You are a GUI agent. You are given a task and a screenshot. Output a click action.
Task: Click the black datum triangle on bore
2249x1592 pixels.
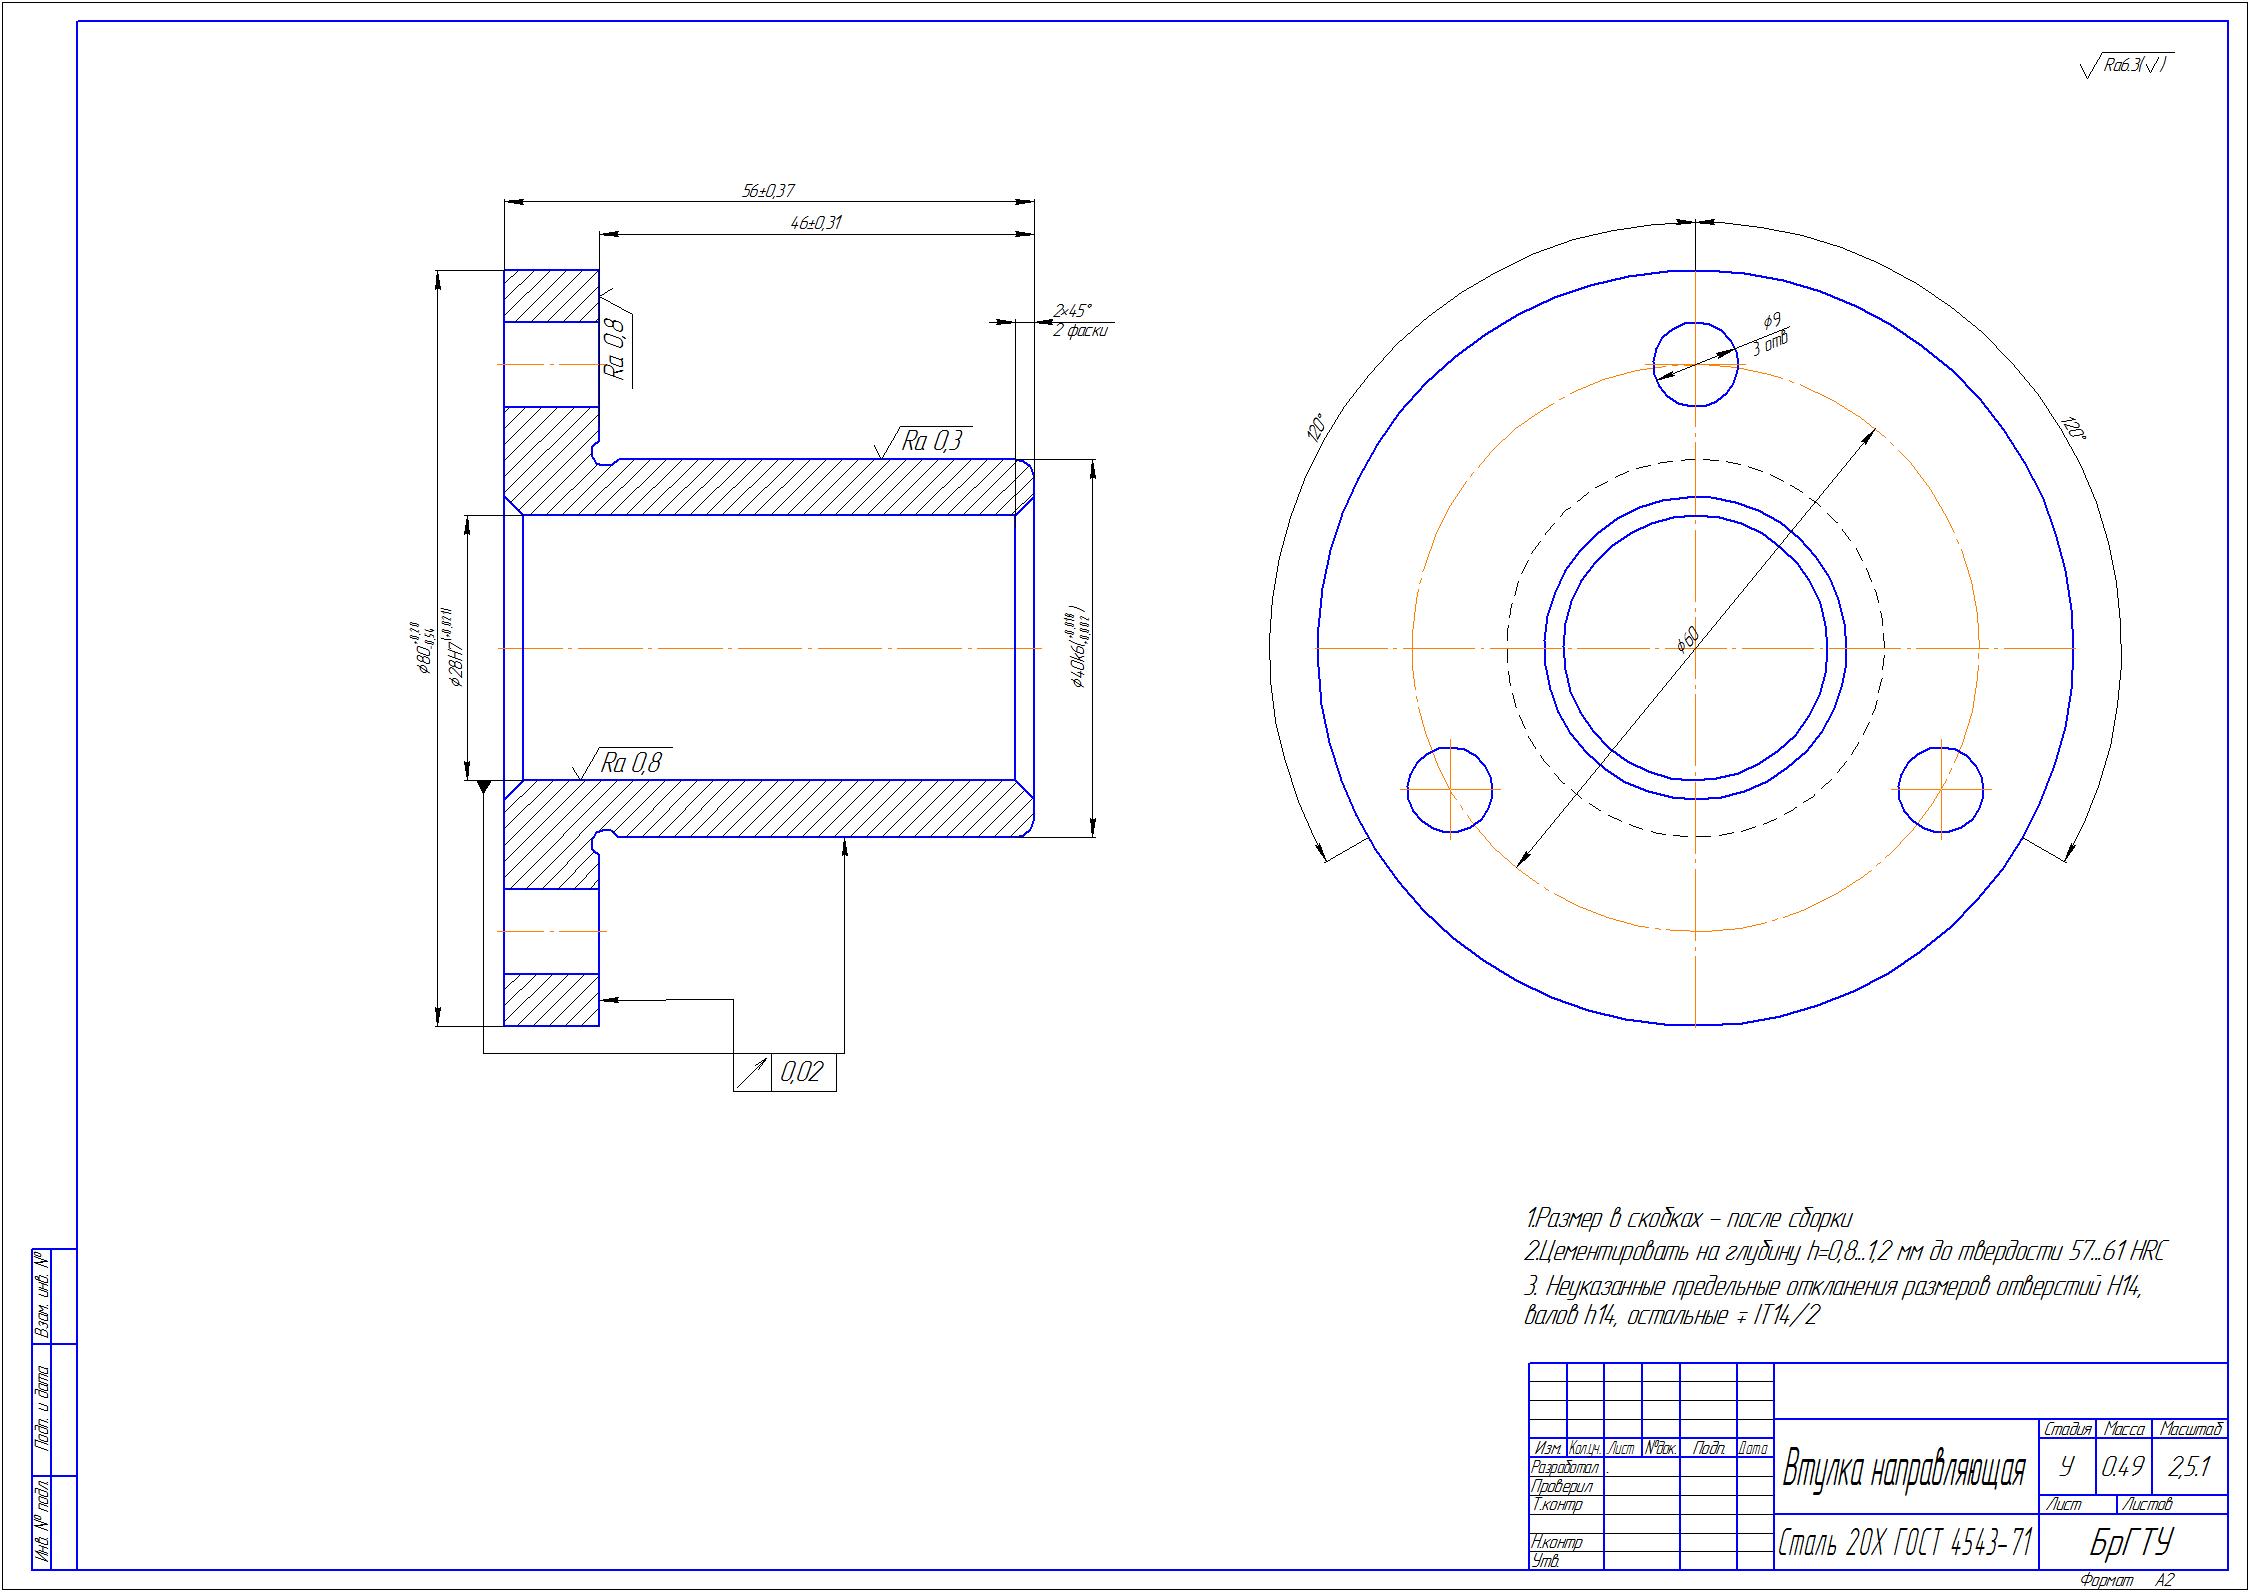484,787
